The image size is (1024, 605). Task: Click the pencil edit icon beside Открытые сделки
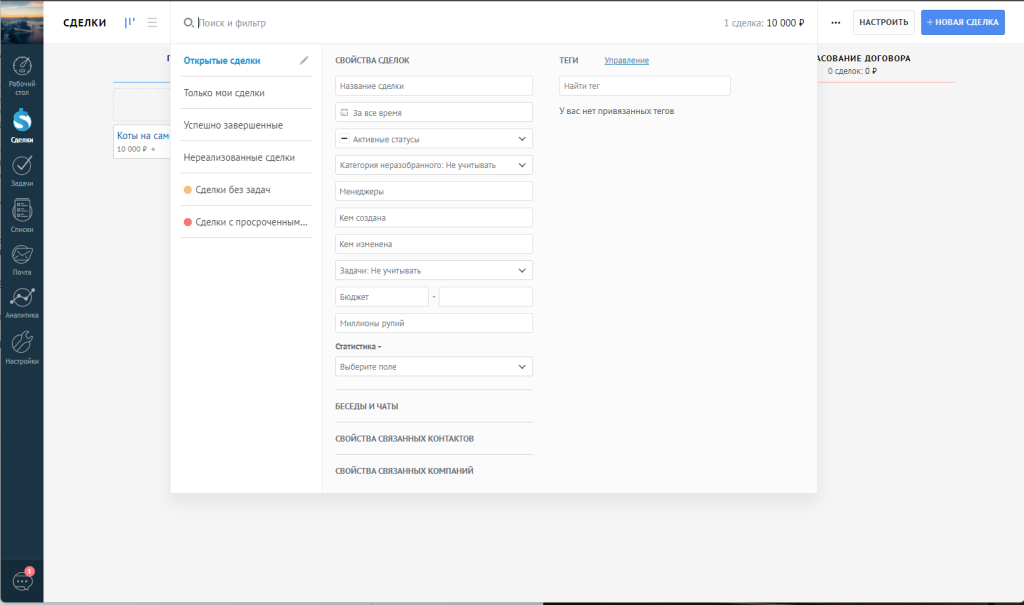304,60
